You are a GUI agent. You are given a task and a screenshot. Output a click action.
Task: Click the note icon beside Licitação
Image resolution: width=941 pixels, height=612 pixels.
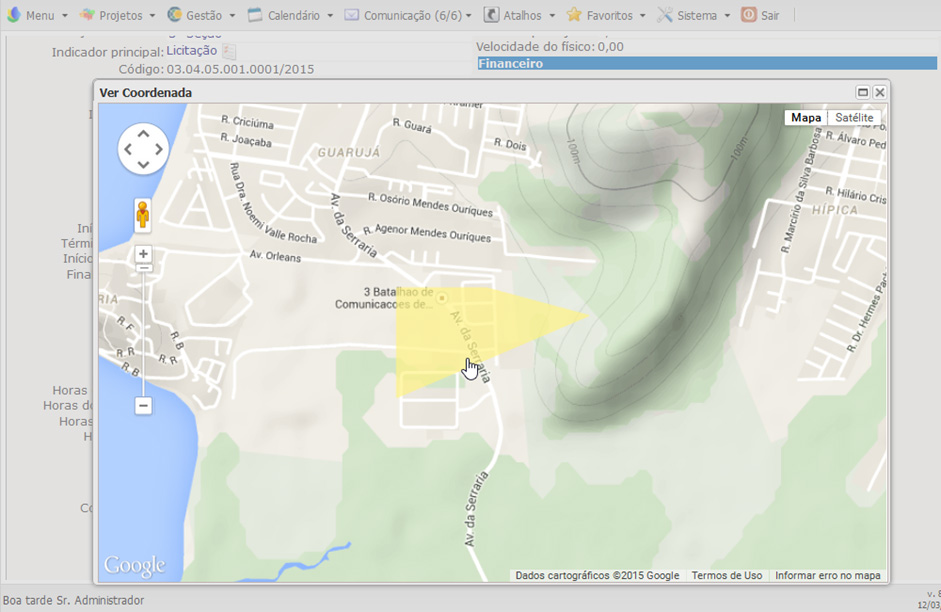[x=229, y=52]
